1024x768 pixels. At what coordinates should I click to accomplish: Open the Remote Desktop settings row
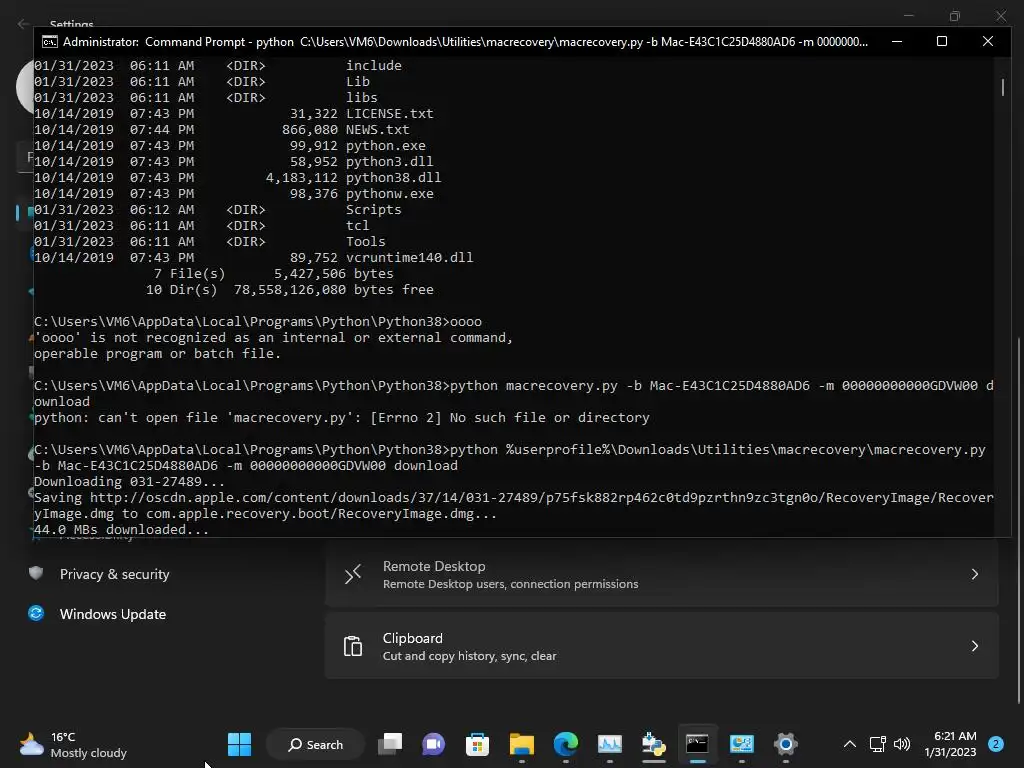click(662, 574)
